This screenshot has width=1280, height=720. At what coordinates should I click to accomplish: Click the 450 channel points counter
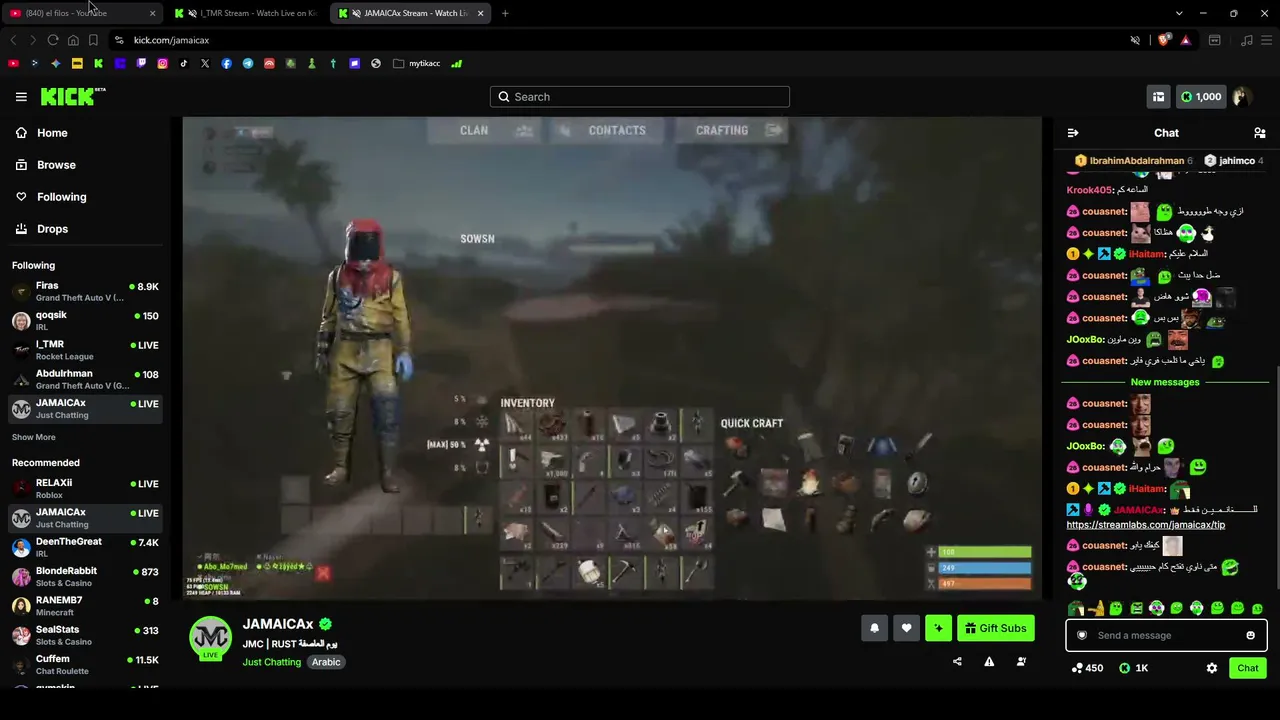pyautogui.click(x=1087, y=668)
